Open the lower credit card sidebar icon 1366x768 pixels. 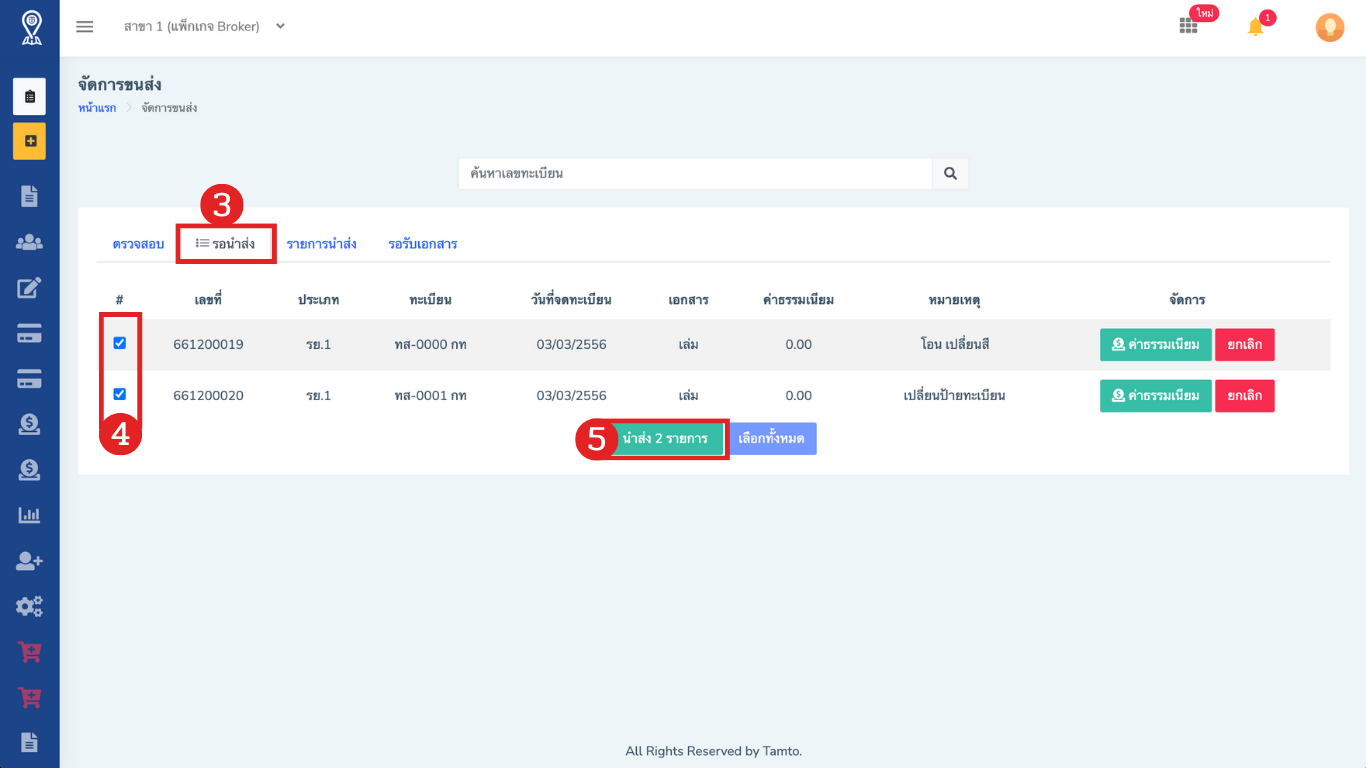click(29, 379)
